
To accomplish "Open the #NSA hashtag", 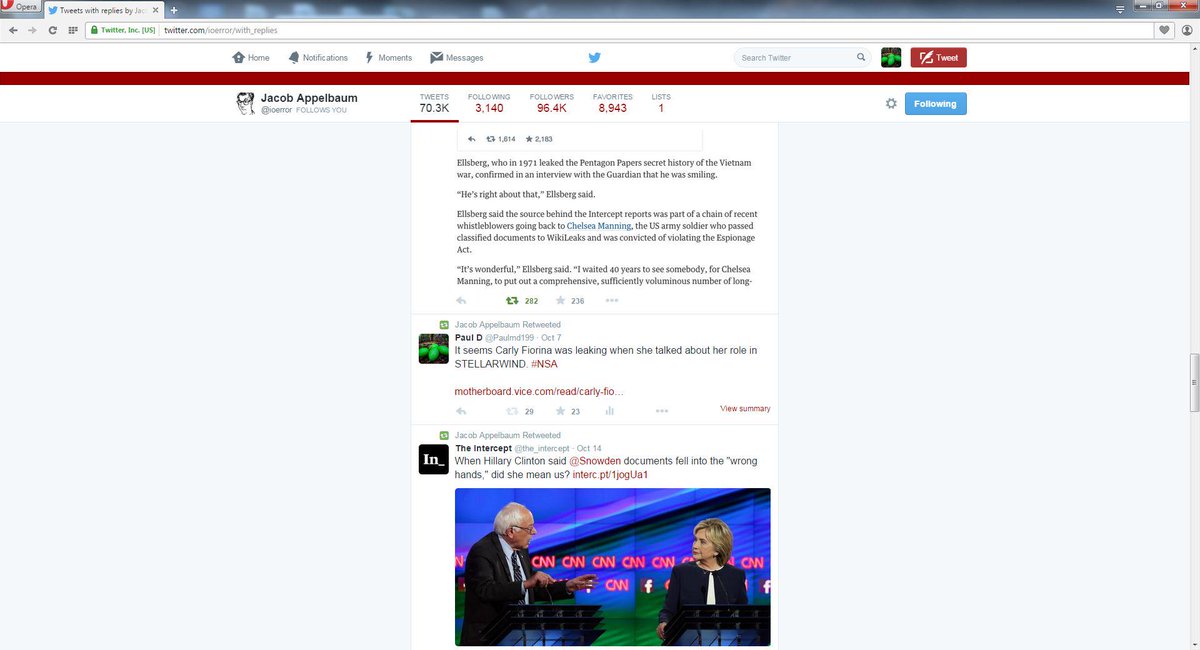I will pyautogui.click(x=544, y=363).
